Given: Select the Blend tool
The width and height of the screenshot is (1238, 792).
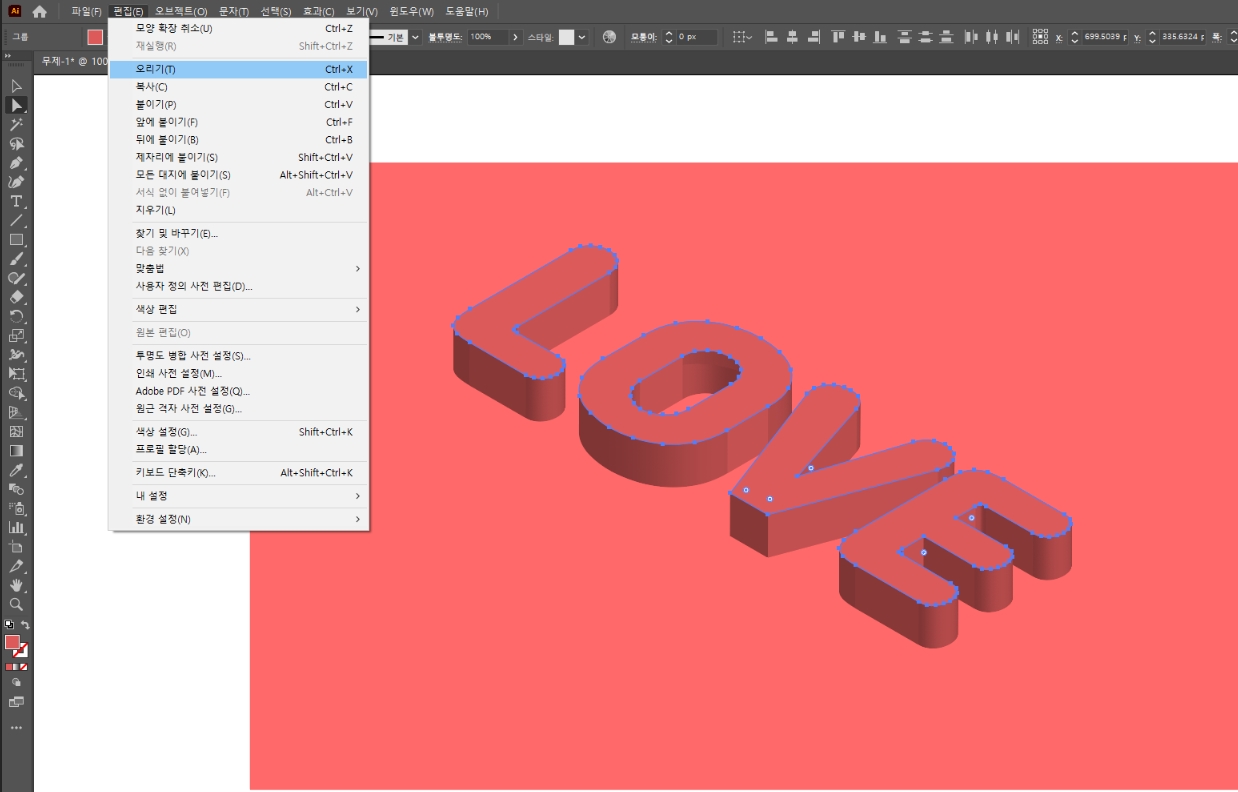Looking at the screenshot, I should (x=16, y=489).
